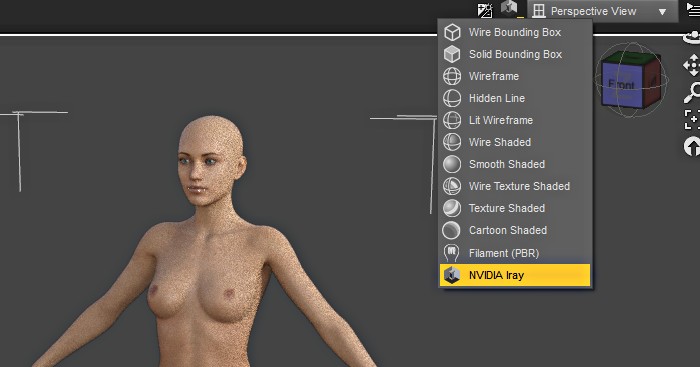Image resolution: width=700 pixels, height=367 pixels.
Task: Click the viewport view cube Front face
Action: click(x=621, y=85)
